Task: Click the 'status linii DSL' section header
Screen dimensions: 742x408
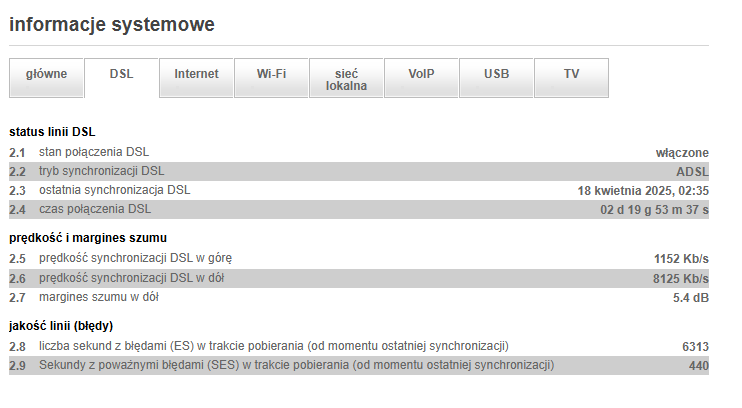Action: pyautogui.click(x=52, y=132)
